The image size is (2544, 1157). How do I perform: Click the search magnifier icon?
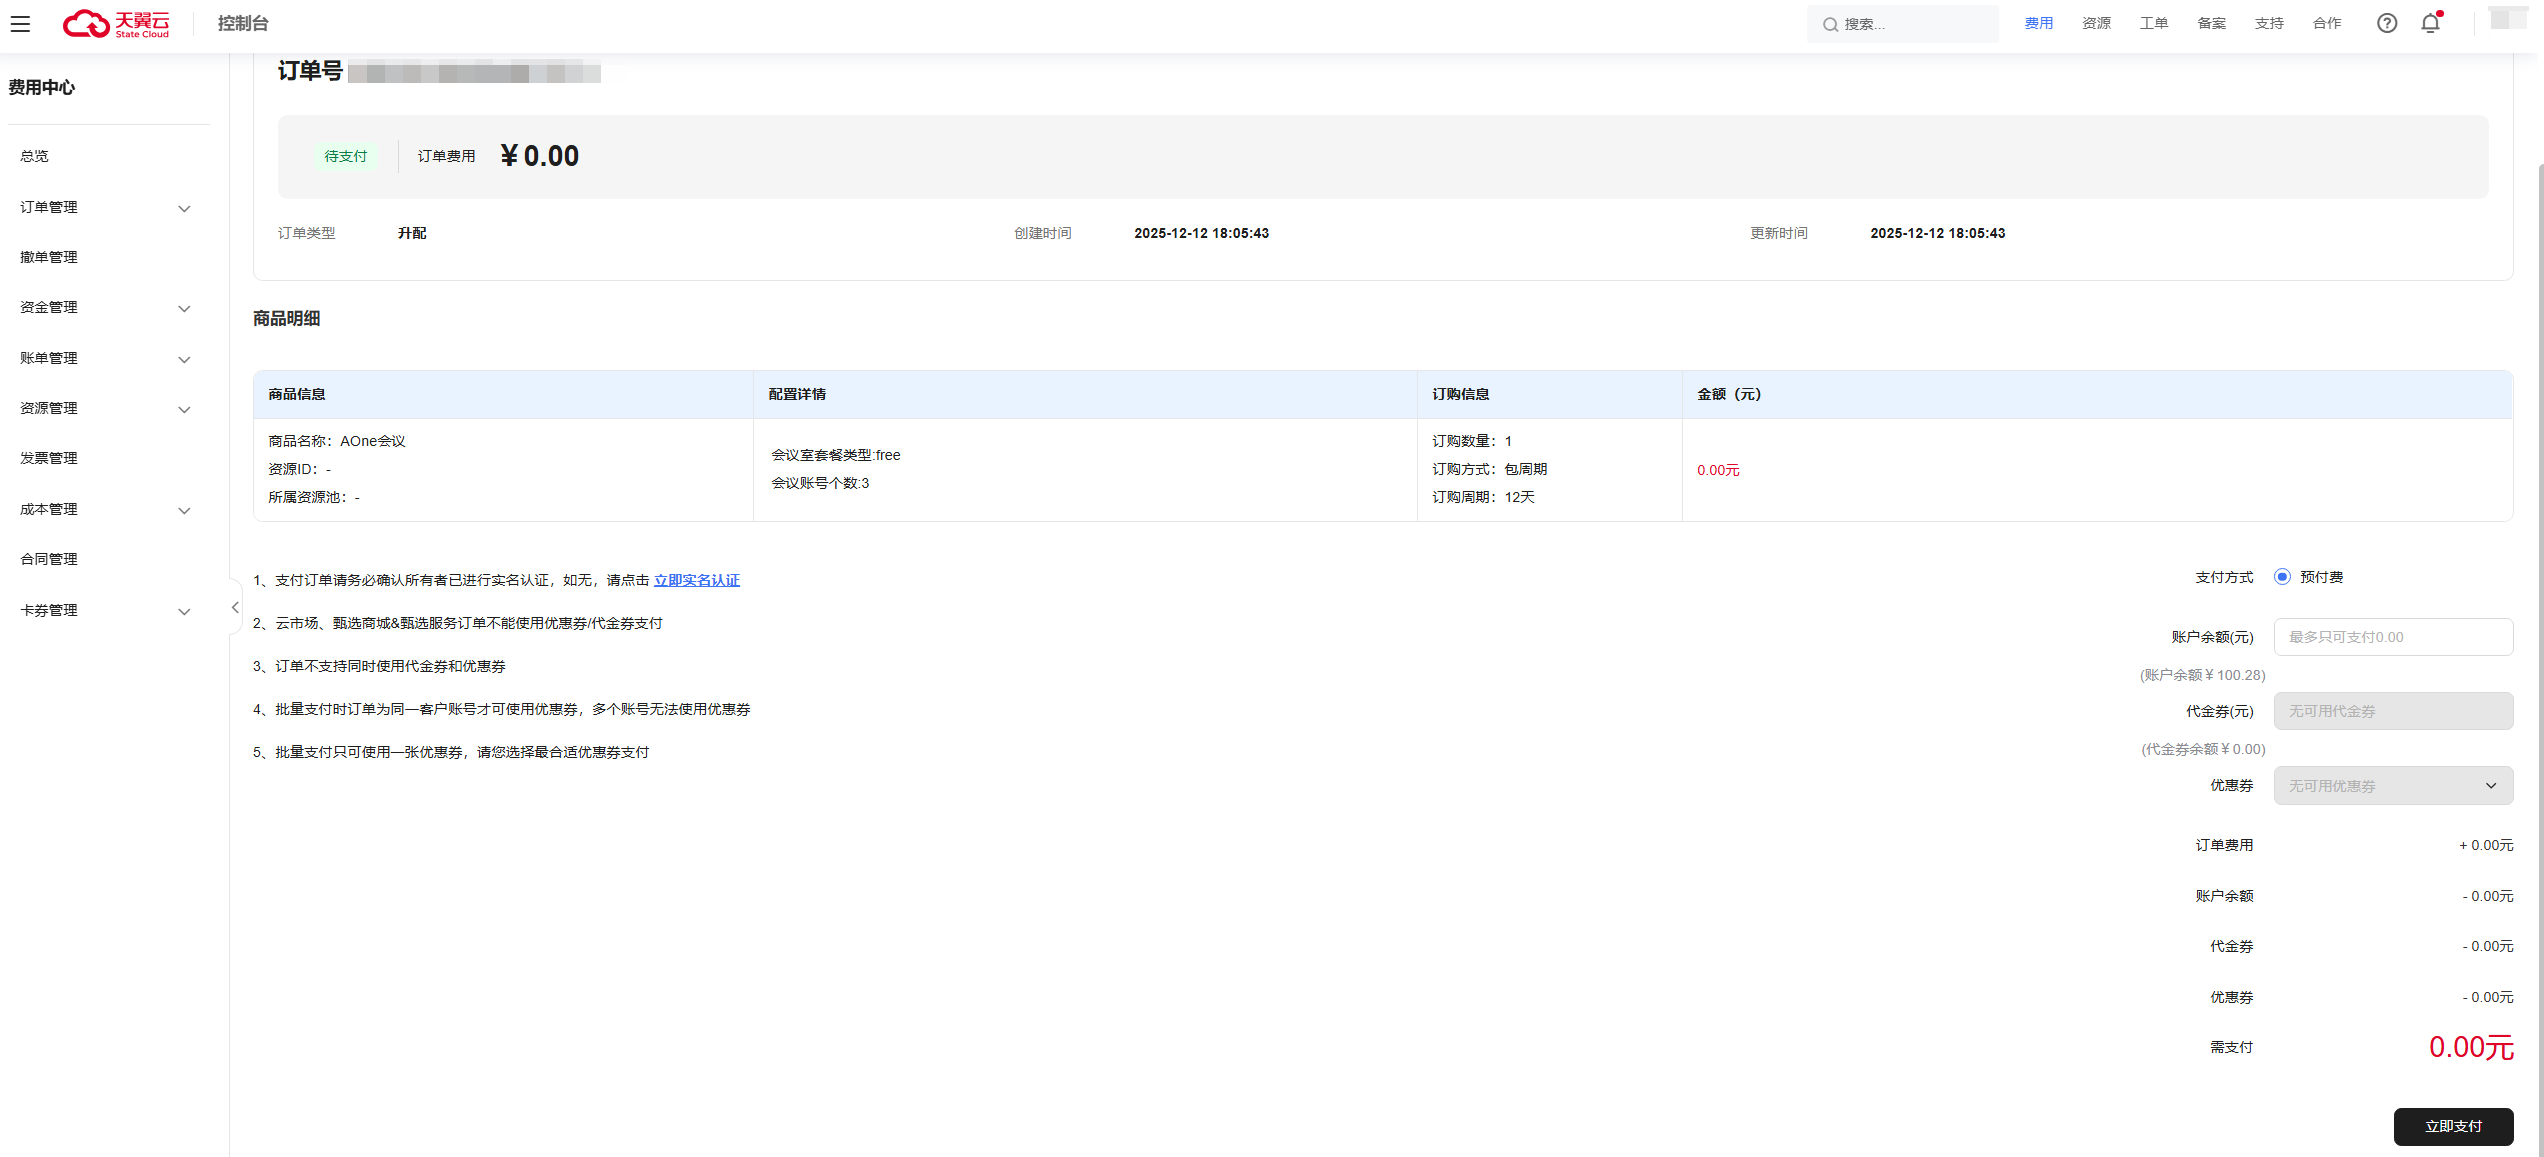pyautogui.click(x=1830, y=24)
